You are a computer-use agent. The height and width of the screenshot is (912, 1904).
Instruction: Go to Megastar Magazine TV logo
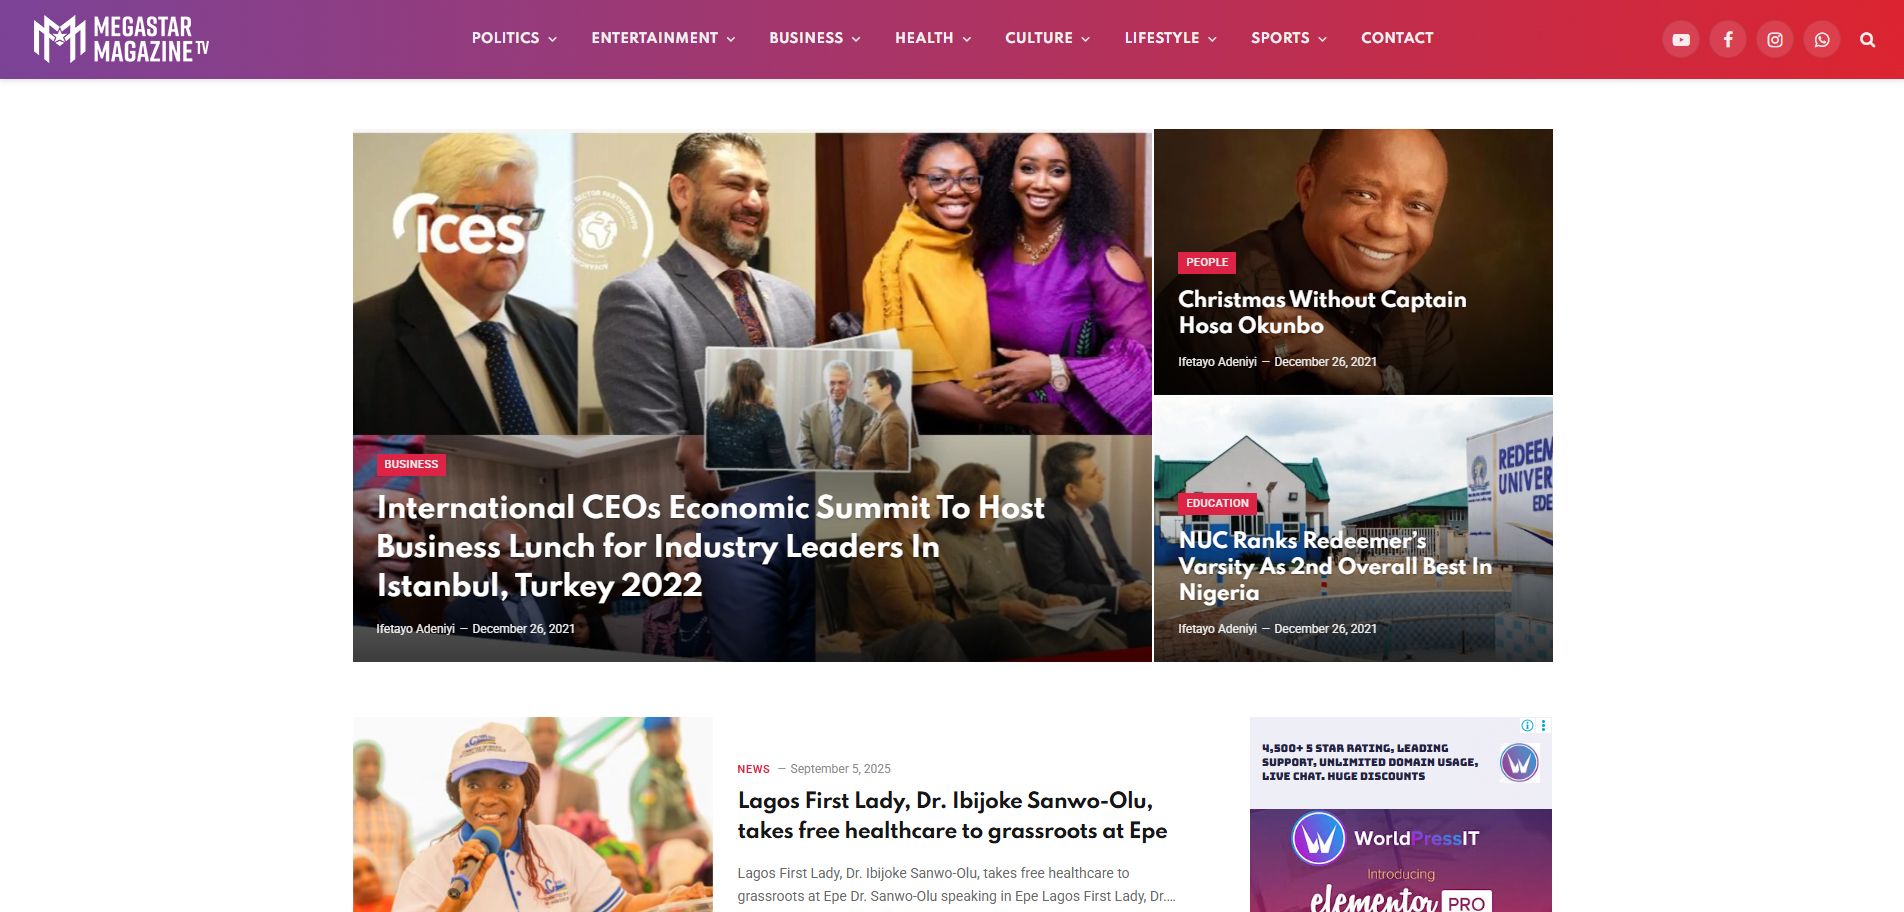click(x=121, y=39)
